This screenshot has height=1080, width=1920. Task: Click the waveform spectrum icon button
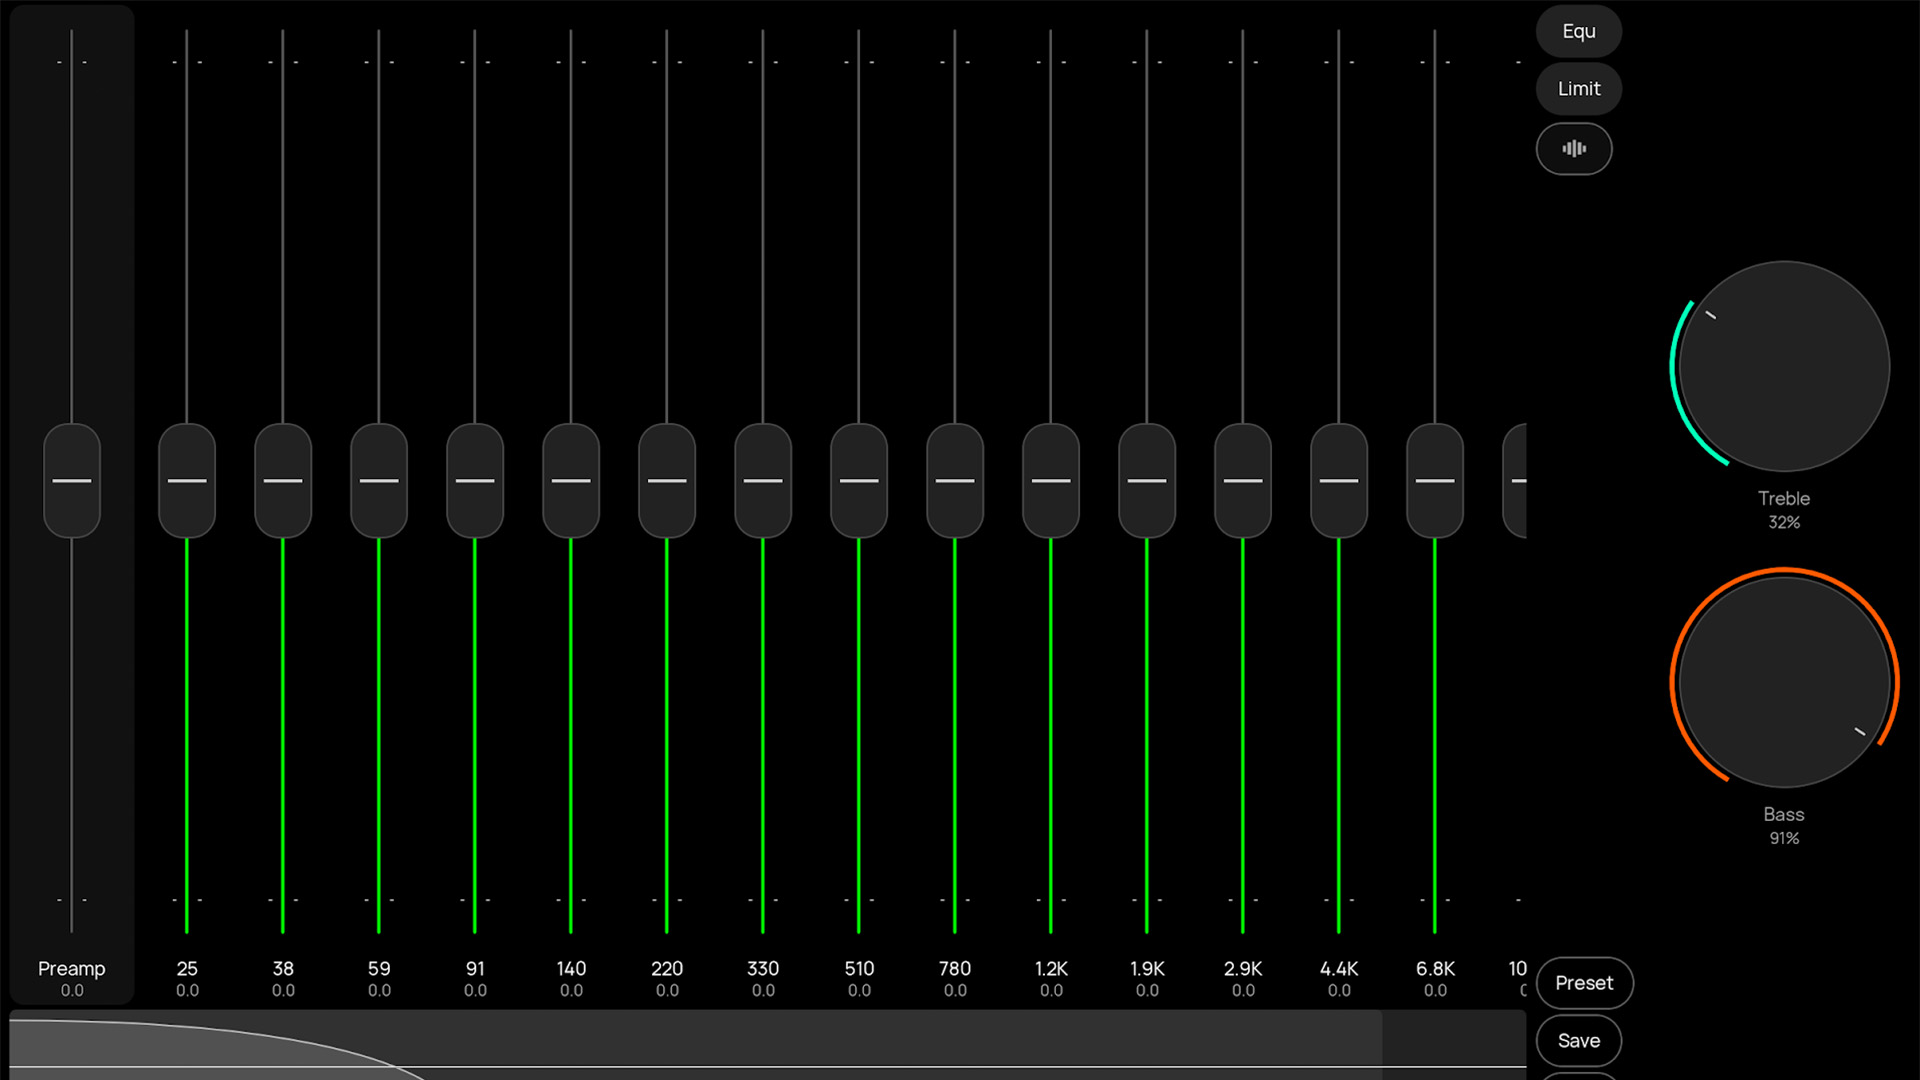tap(1574, 149)
